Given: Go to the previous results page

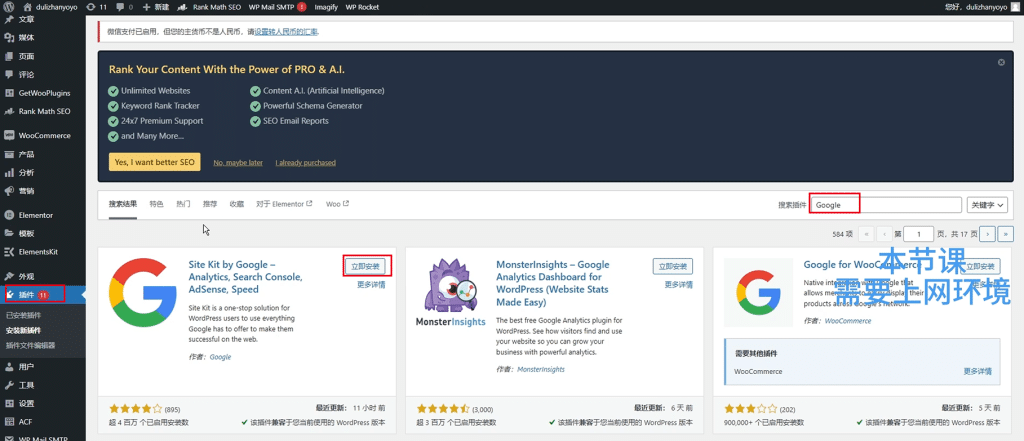Looking at the screenshot, I should [884, 233].
